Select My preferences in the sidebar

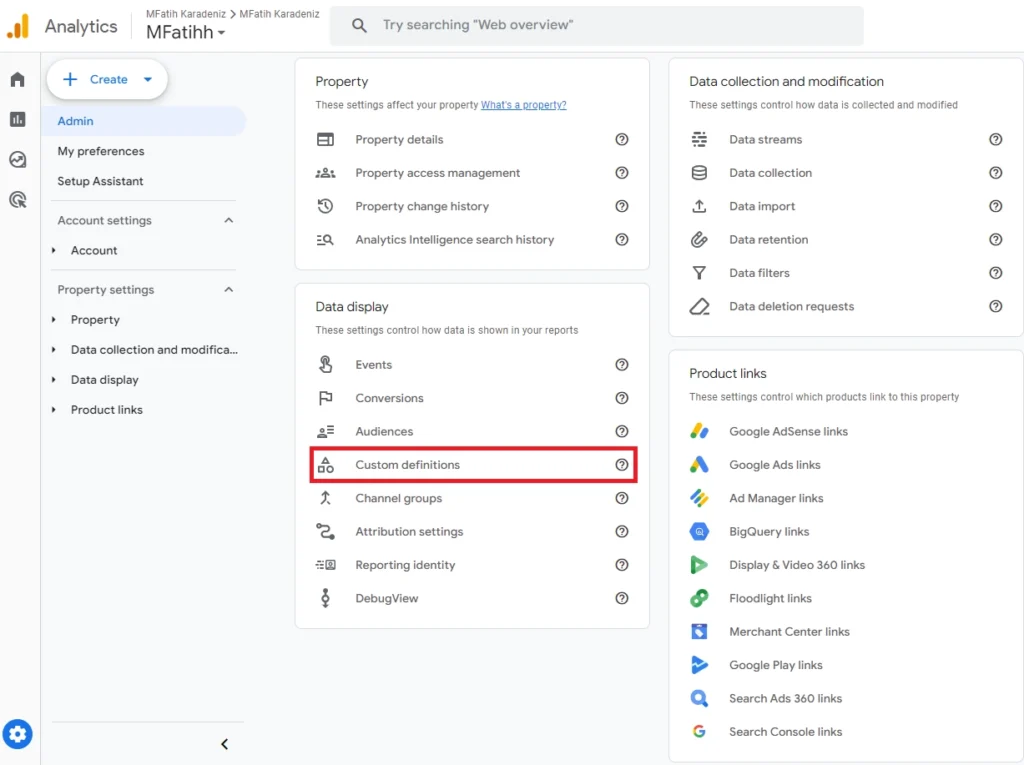pyautogui.click(x=101, y=151)
